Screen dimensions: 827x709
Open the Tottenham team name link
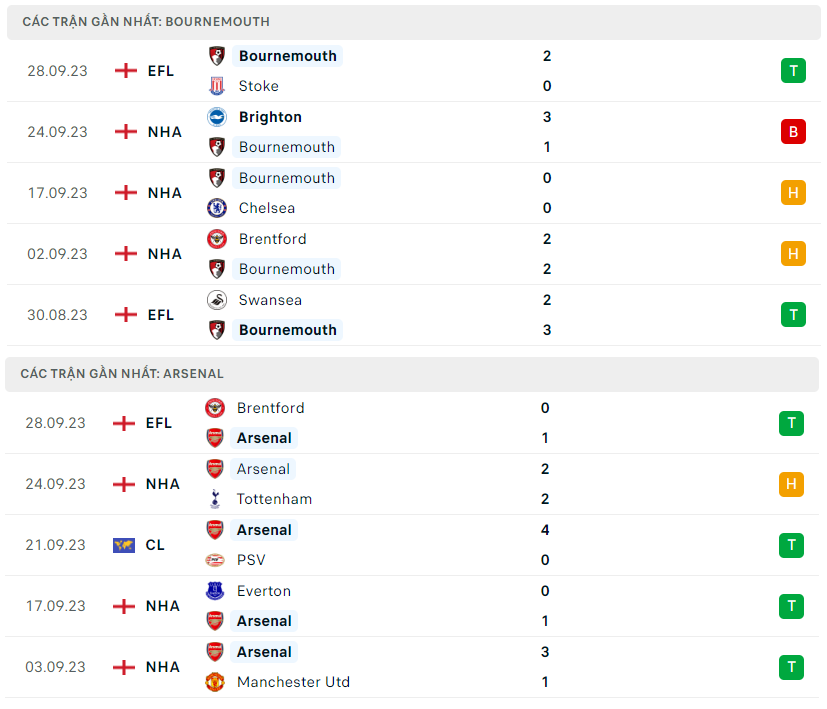(x=274, y=499)
